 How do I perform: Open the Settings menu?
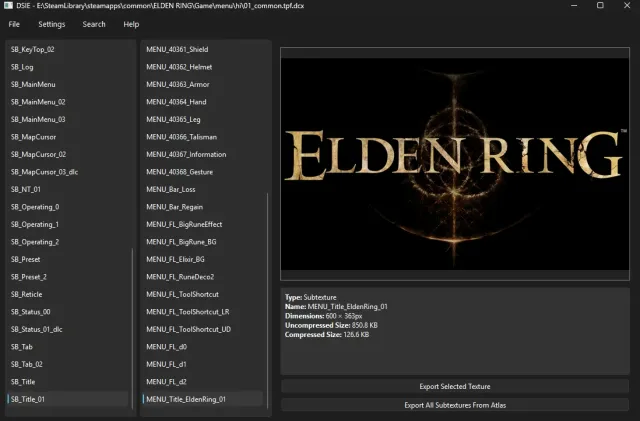(51, 24)
